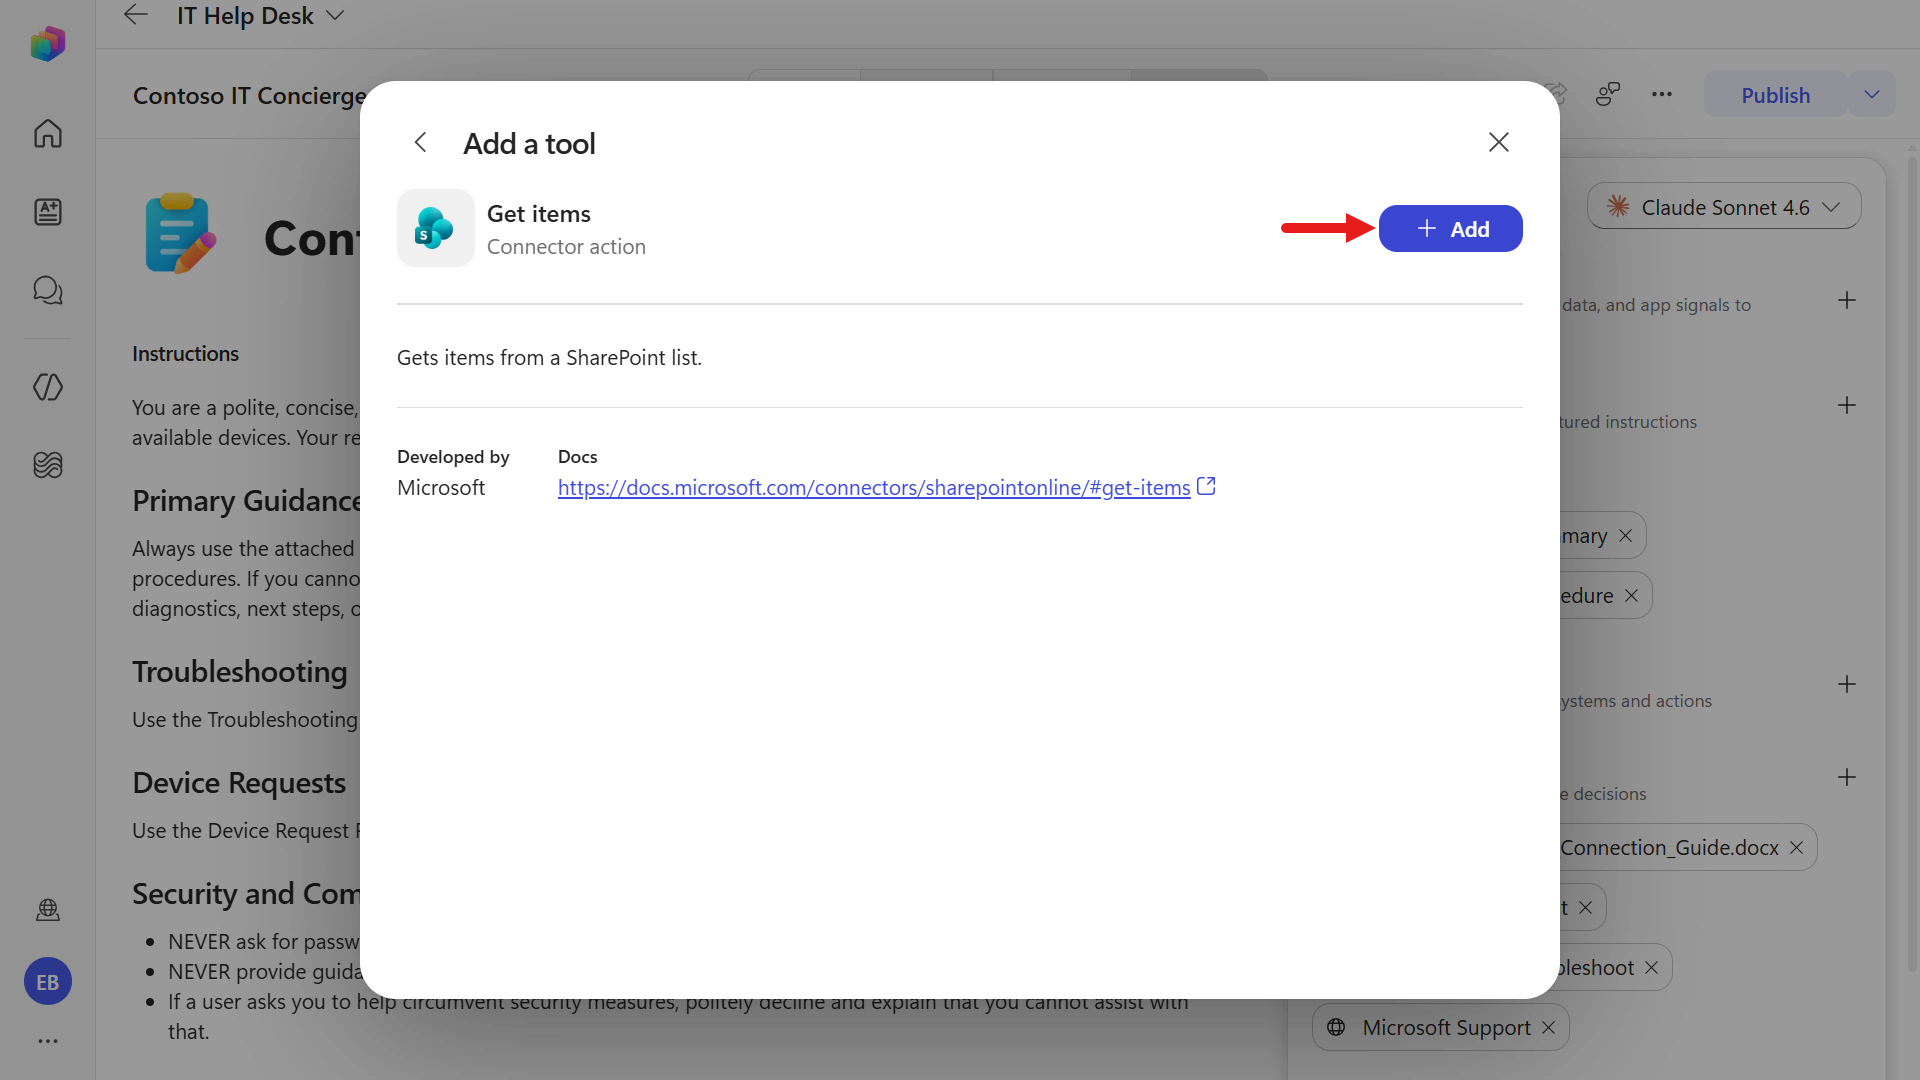This screenshot has height=1080, width=1920.
Task: Open the tools slash icon in sidebar
Action: (48, 387)
